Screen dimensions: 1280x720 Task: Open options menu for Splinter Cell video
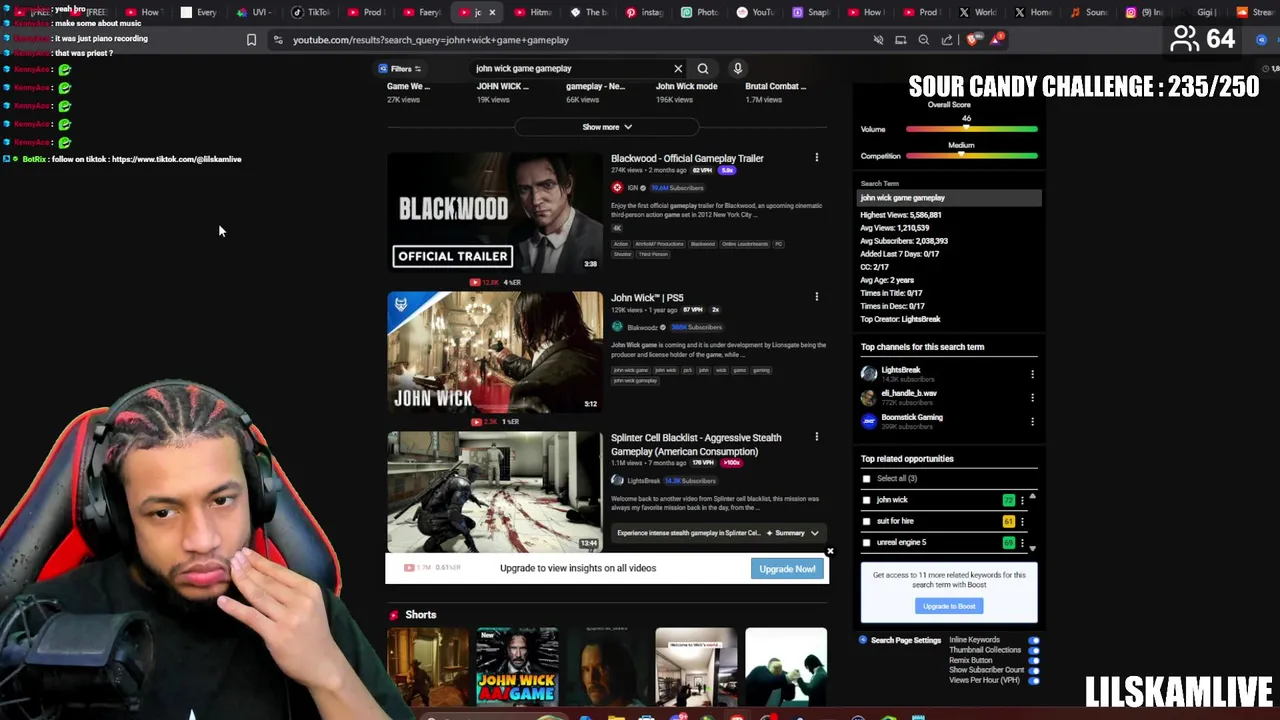tap(816, 437)
